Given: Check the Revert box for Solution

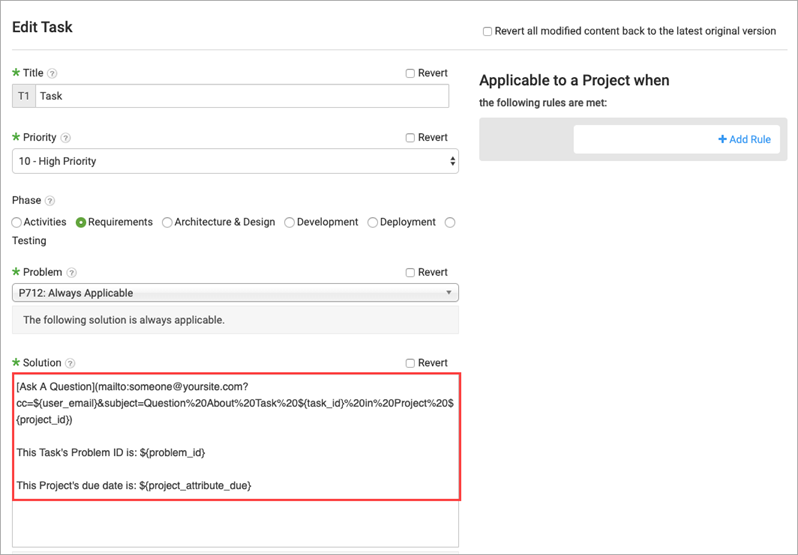Looking at the screenshot, I should click(410, 363).
